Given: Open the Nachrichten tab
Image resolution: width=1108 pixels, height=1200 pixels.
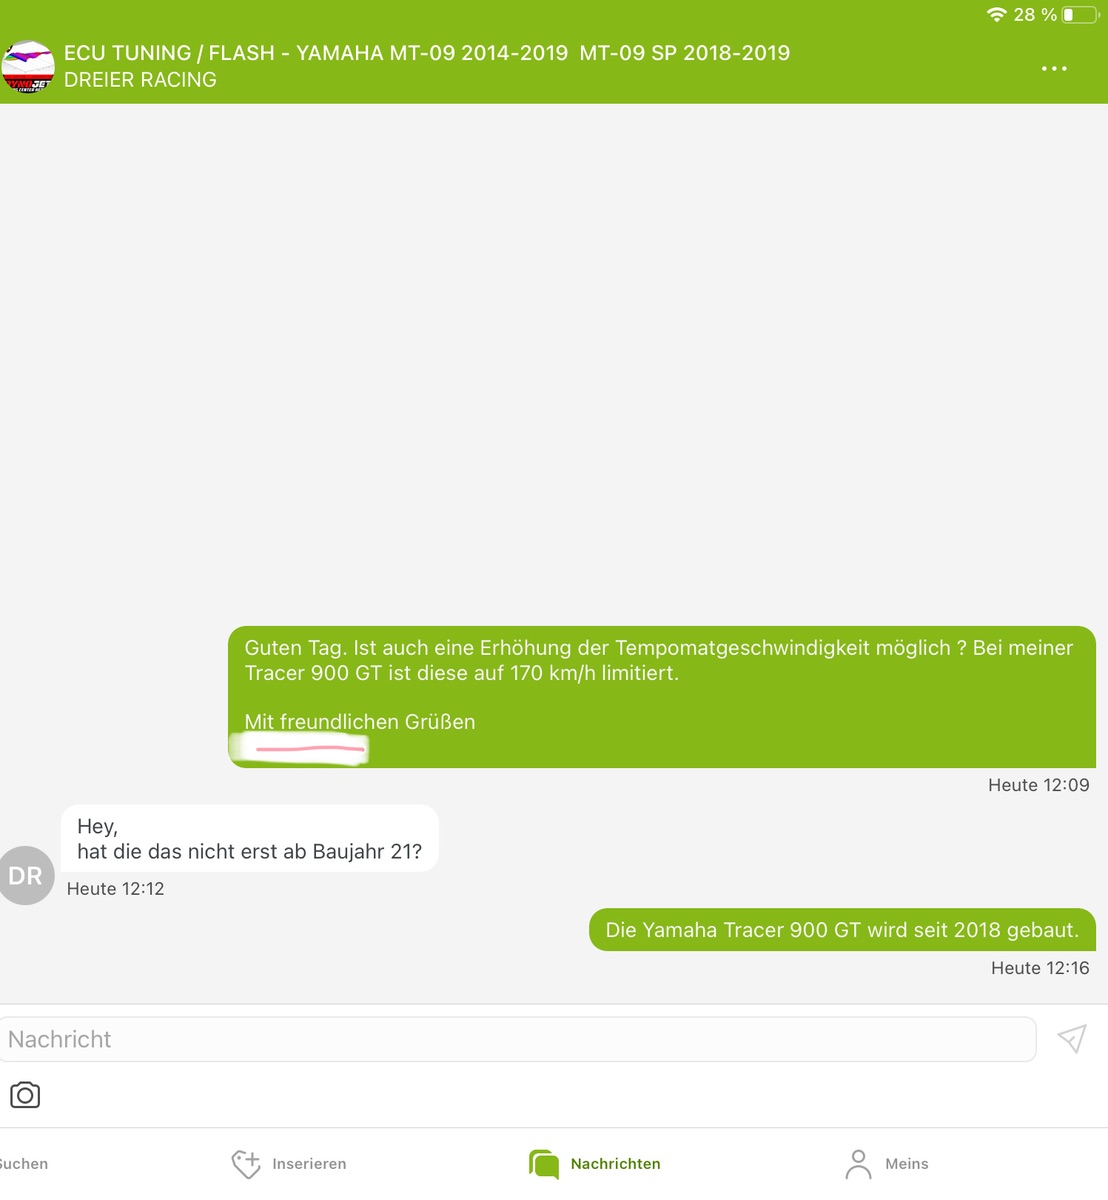Looking at the screenshot, I should click(x=595, y=1164).
